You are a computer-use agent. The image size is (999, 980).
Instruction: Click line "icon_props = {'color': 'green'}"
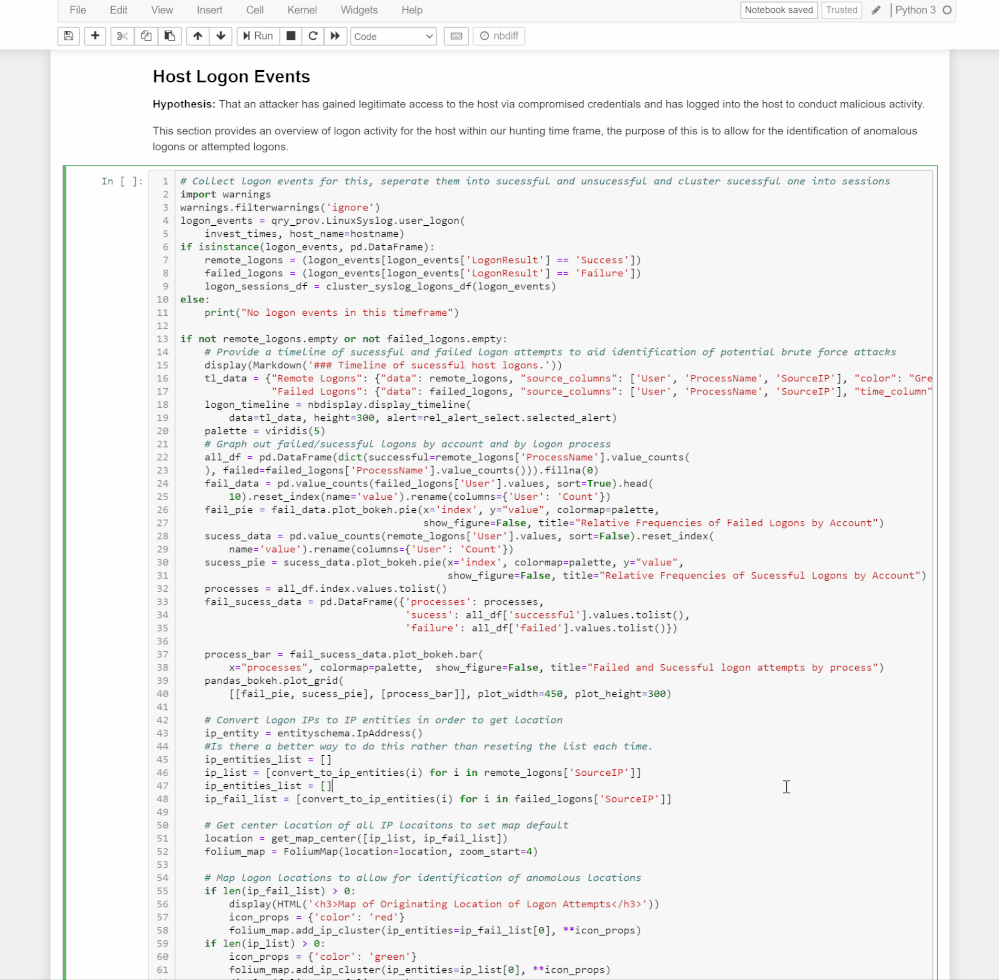point(323,956)
